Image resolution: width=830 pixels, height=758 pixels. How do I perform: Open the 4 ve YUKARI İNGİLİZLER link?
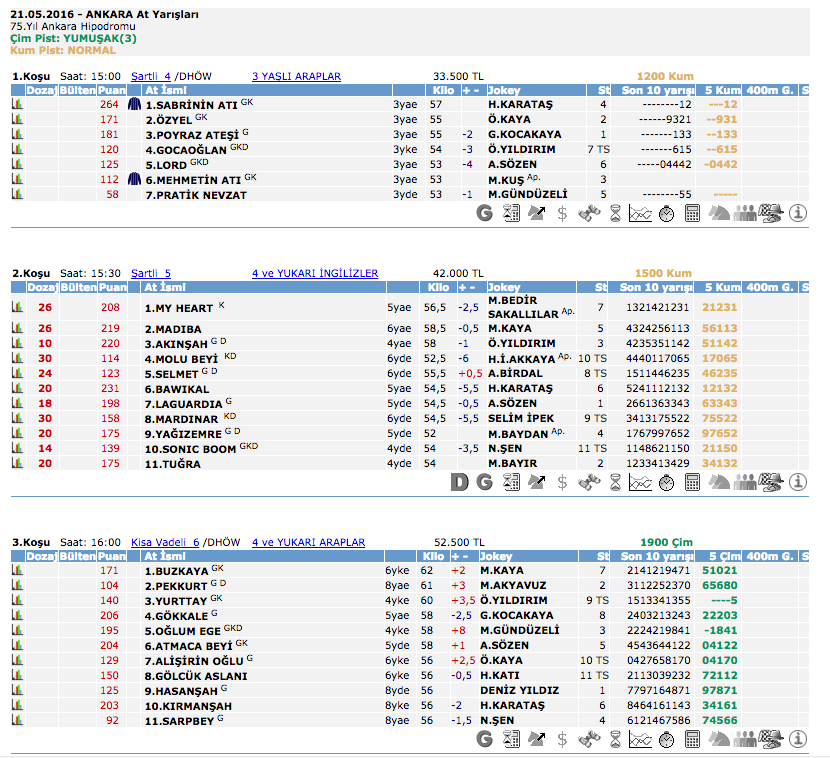(x=315, y=273)
